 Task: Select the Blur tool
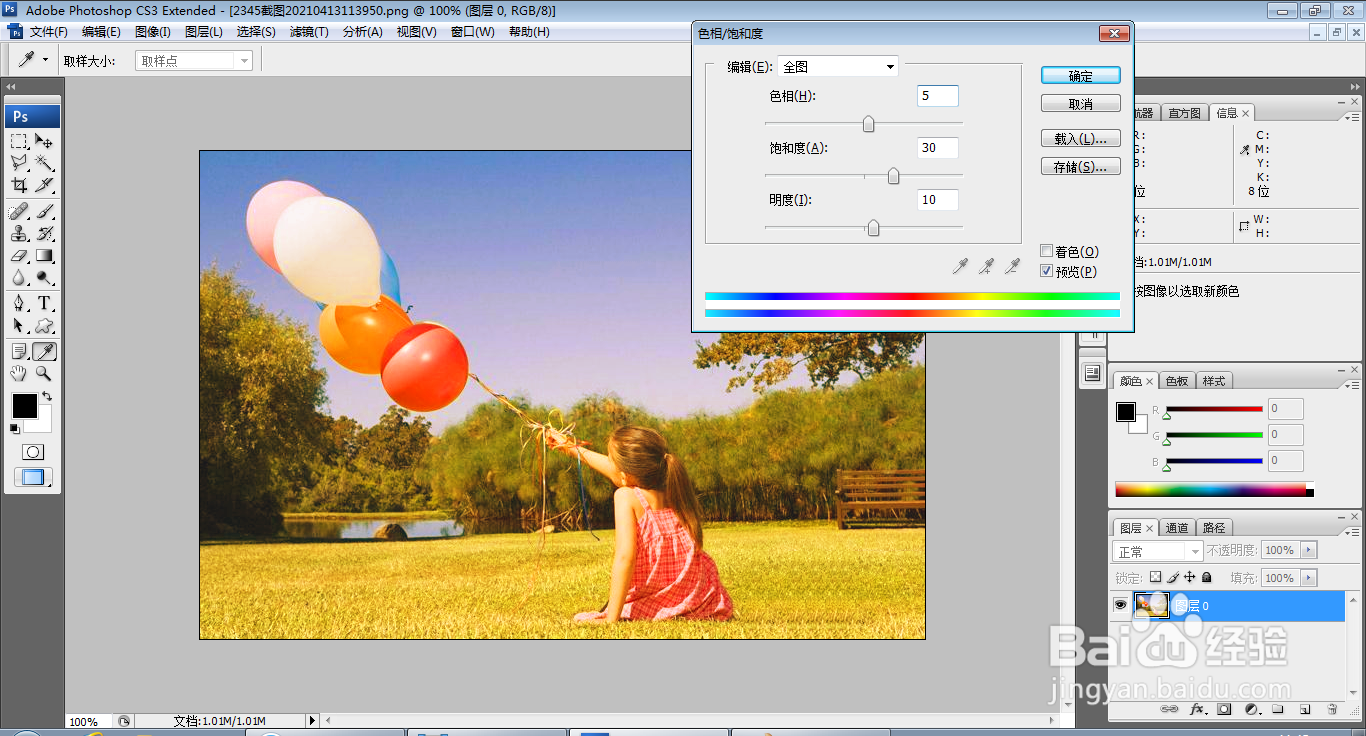[20, 277]
